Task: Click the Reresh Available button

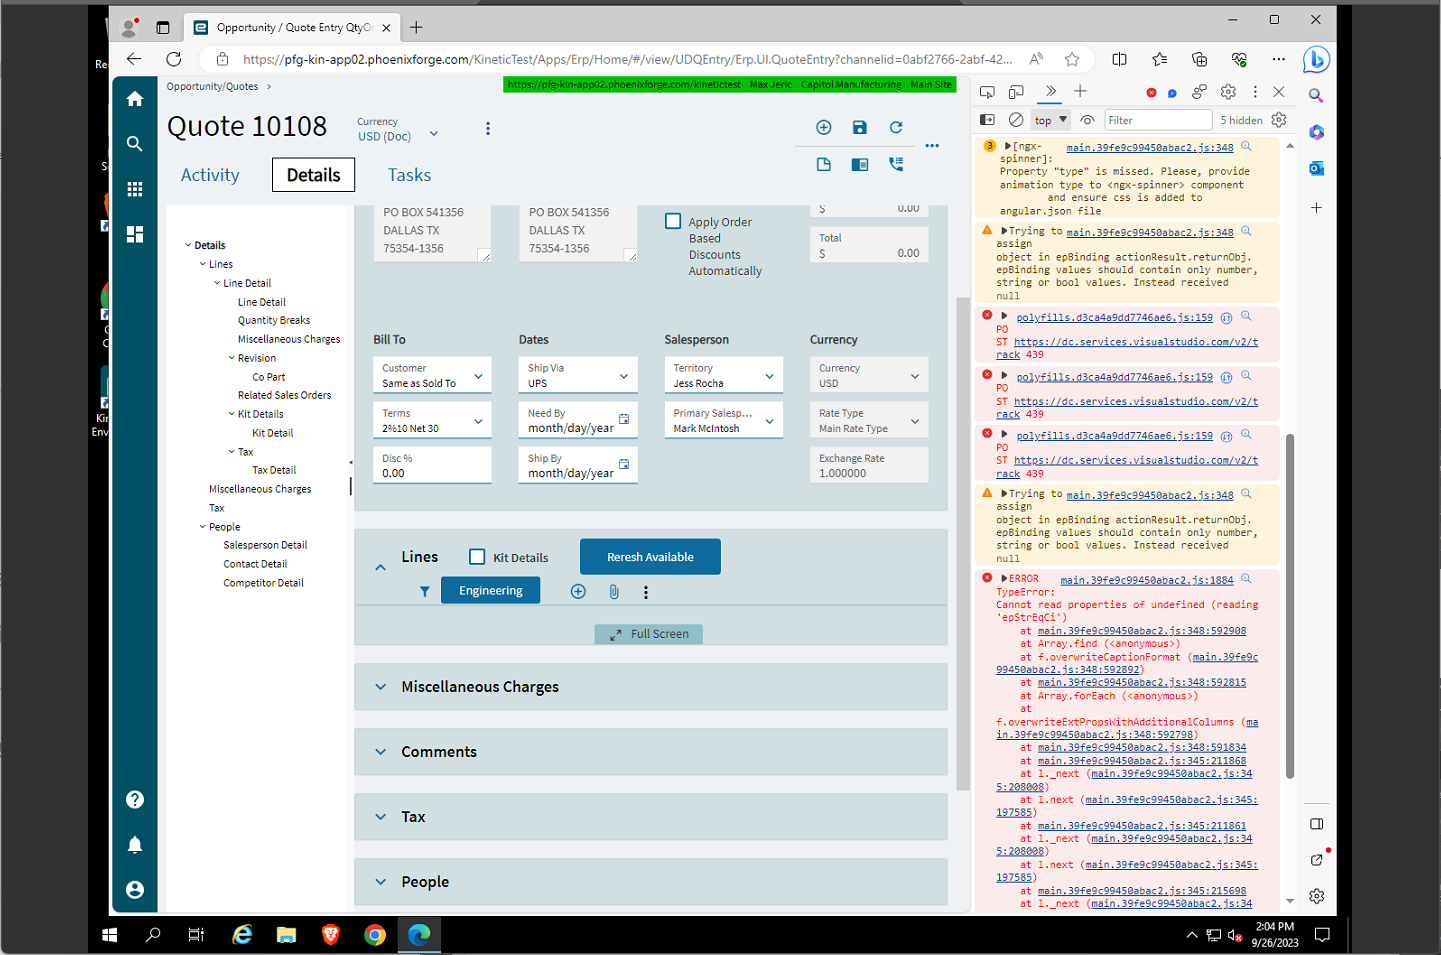Action: (x=650, y=558)
